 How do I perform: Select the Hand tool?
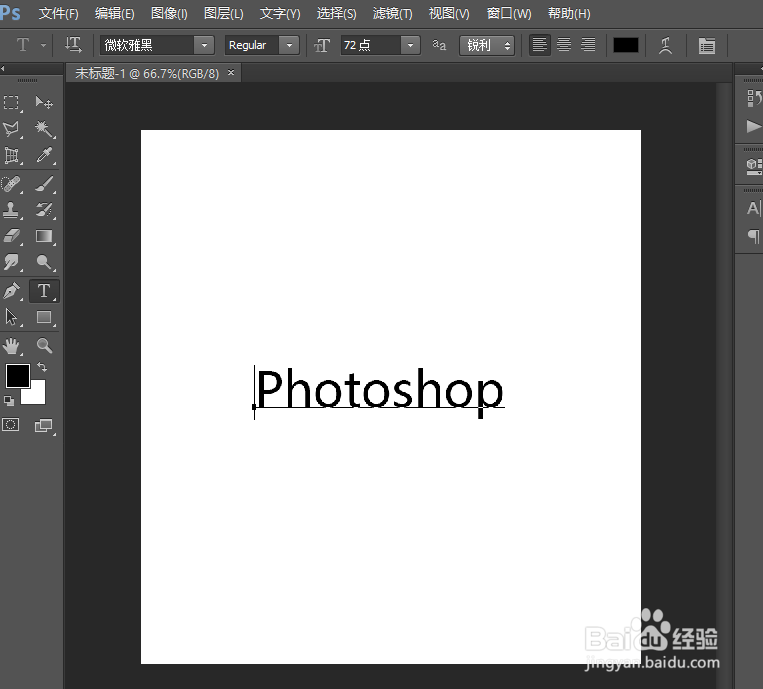pos(11,346)
